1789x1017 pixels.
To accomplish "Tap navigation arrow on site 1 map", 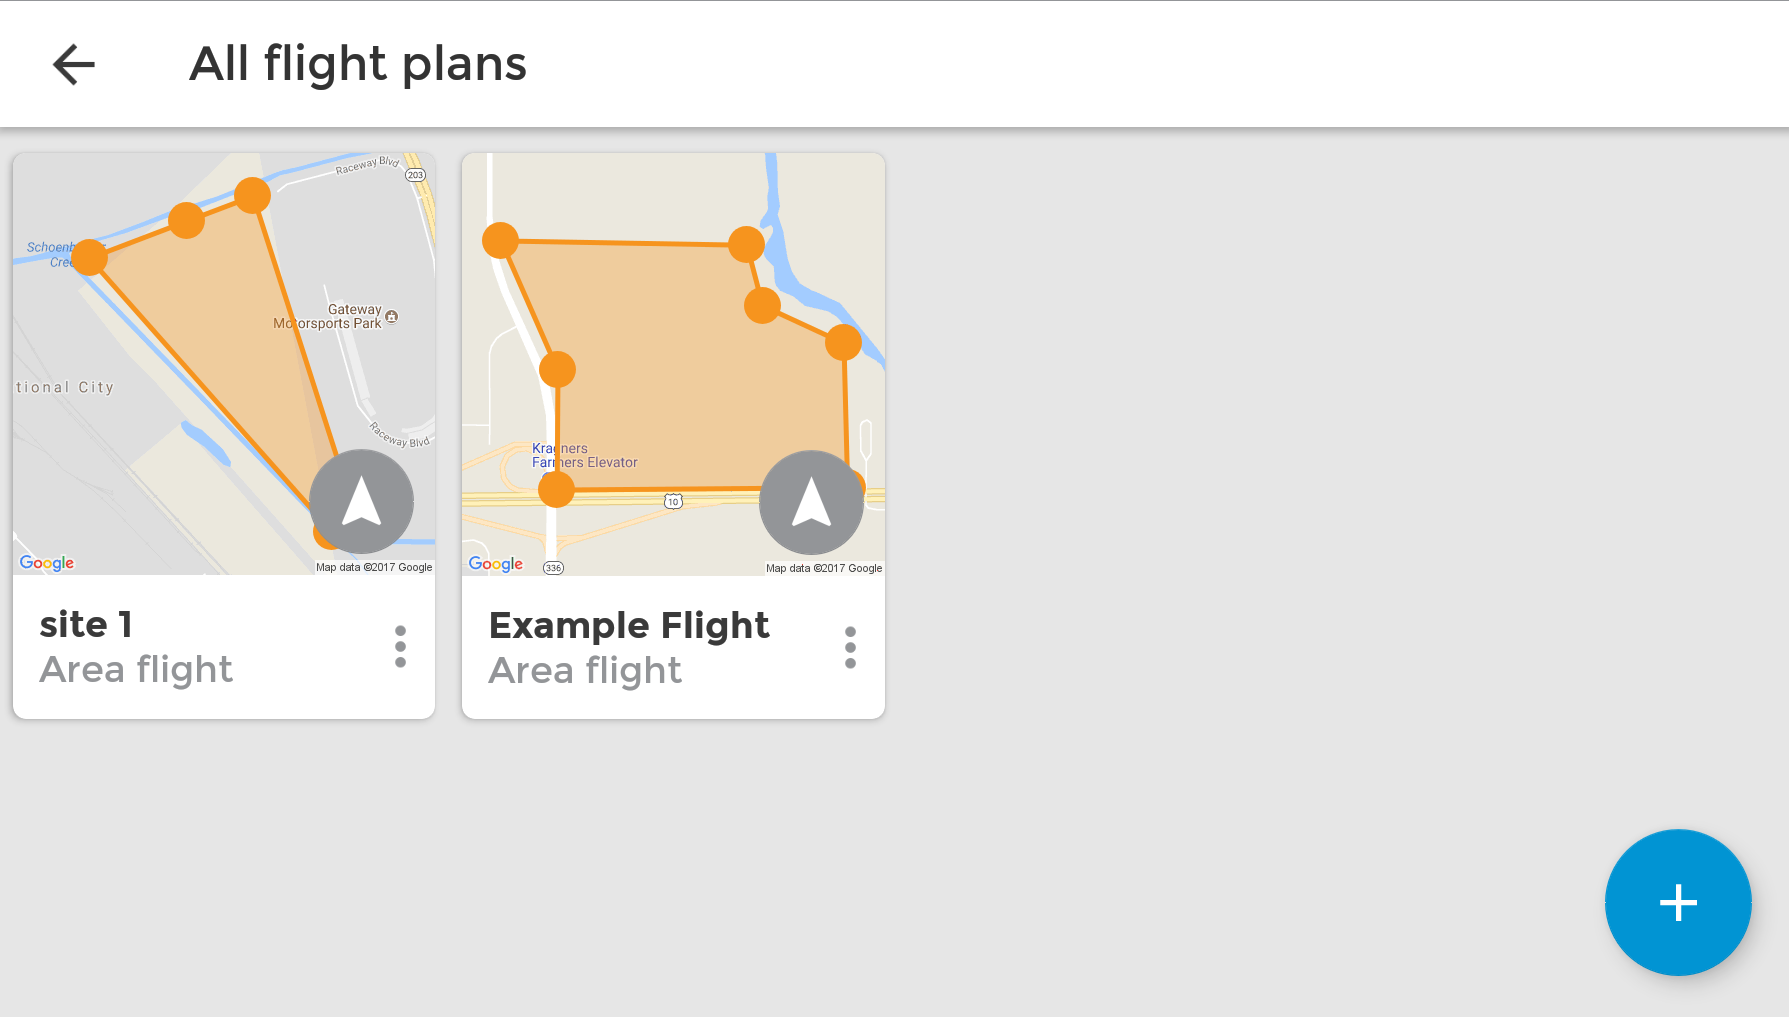I will pos(361,501).
